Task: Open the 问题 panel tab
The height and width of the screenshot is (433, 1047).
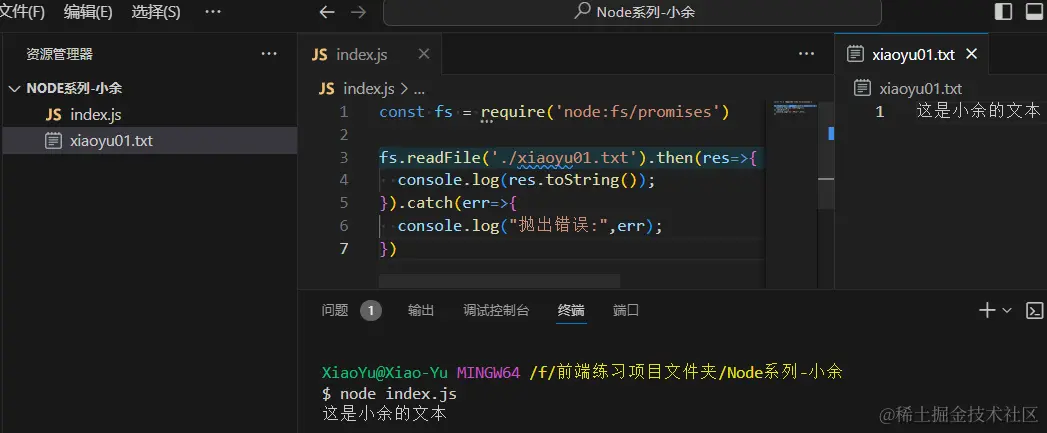Action: 335,310
